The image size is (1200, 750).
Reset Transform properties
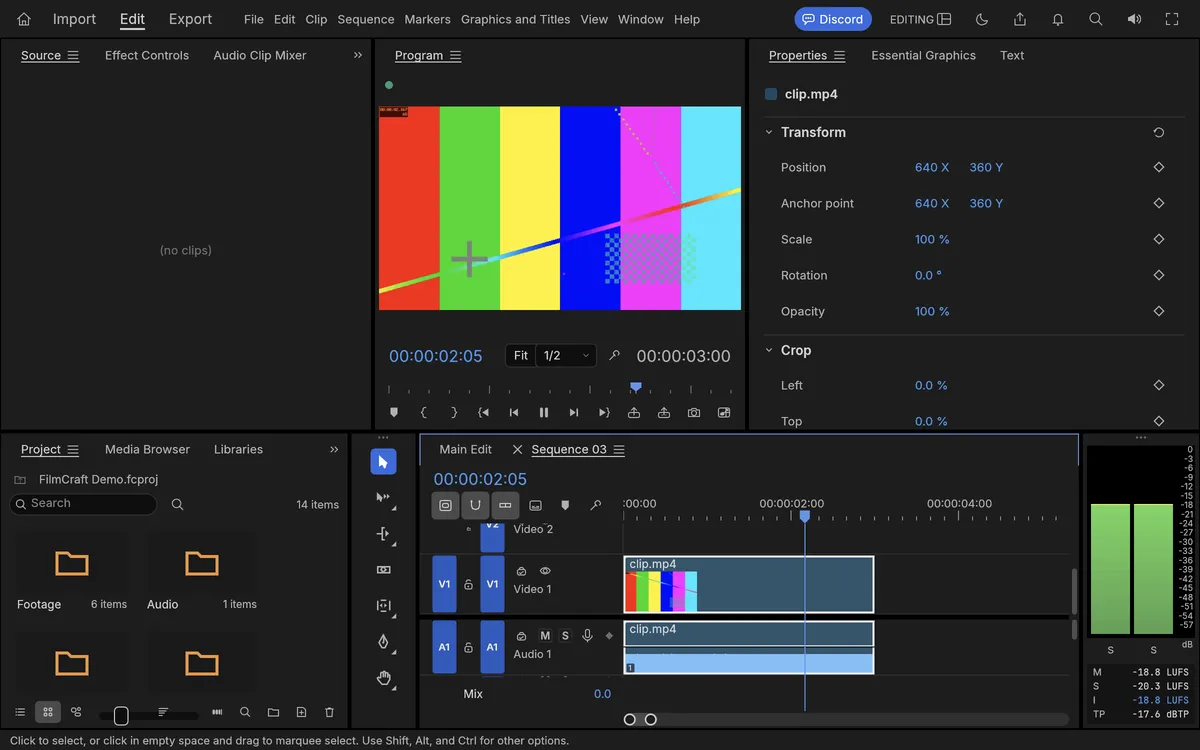point(1159,132)
